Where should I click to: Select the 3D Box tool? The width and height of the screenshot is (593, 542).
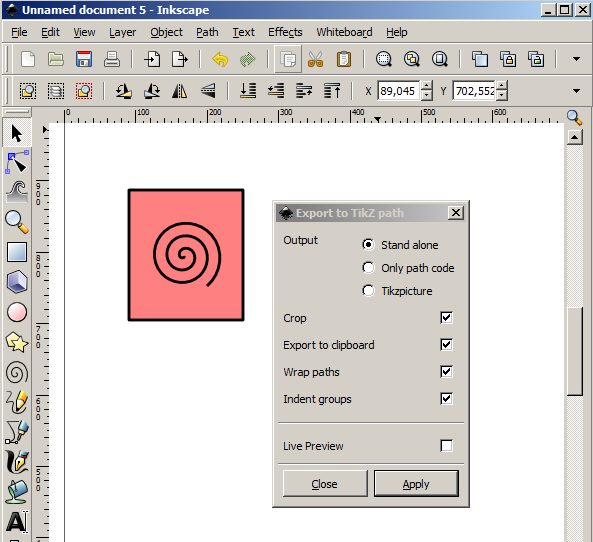pyautogui.click(x=17, y=282)
